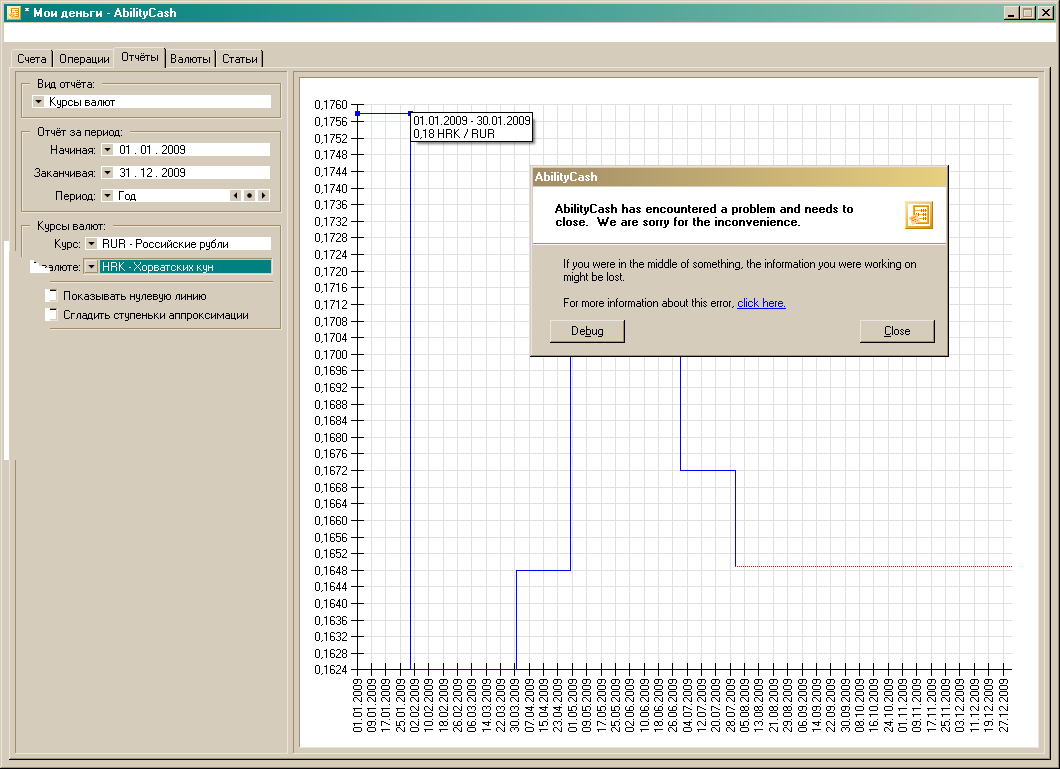Maximize the AbilityCash window
This screenshot has height=769, width=1060.
(1029, 12)
